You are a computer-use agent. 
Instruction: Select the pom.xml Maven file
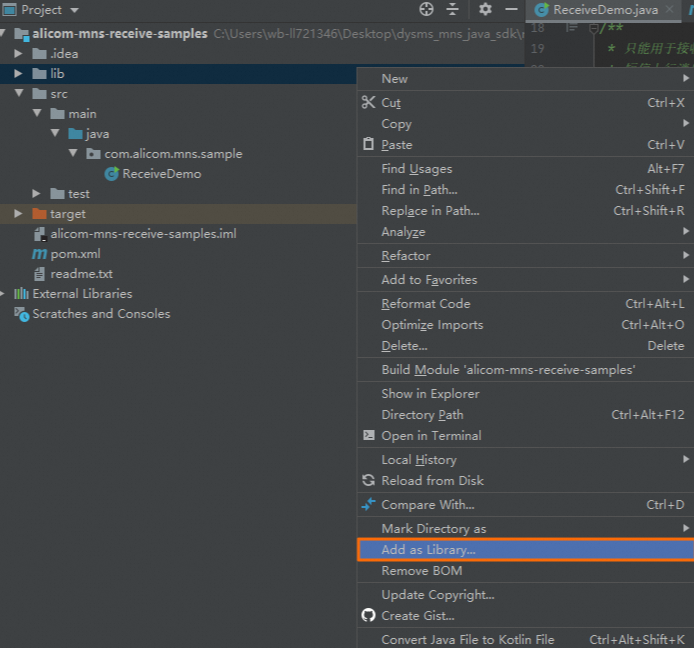tap(66, 254)
